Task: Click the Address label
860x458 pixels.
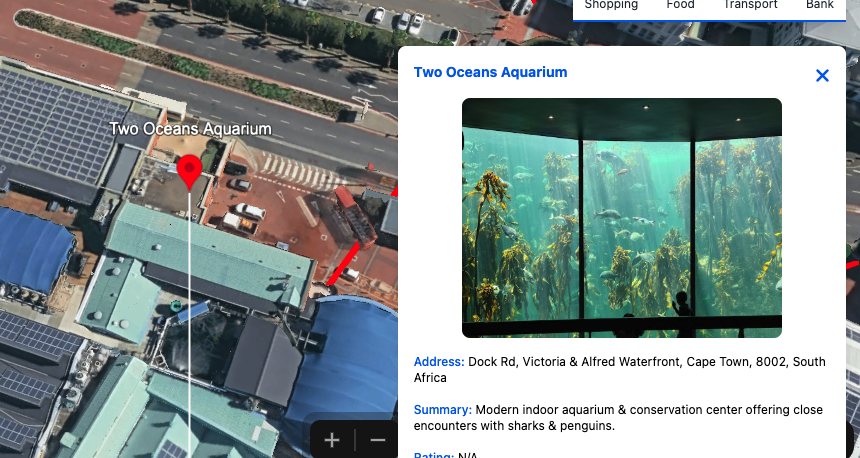Action: pyautogui.click(x=439, y=362)
